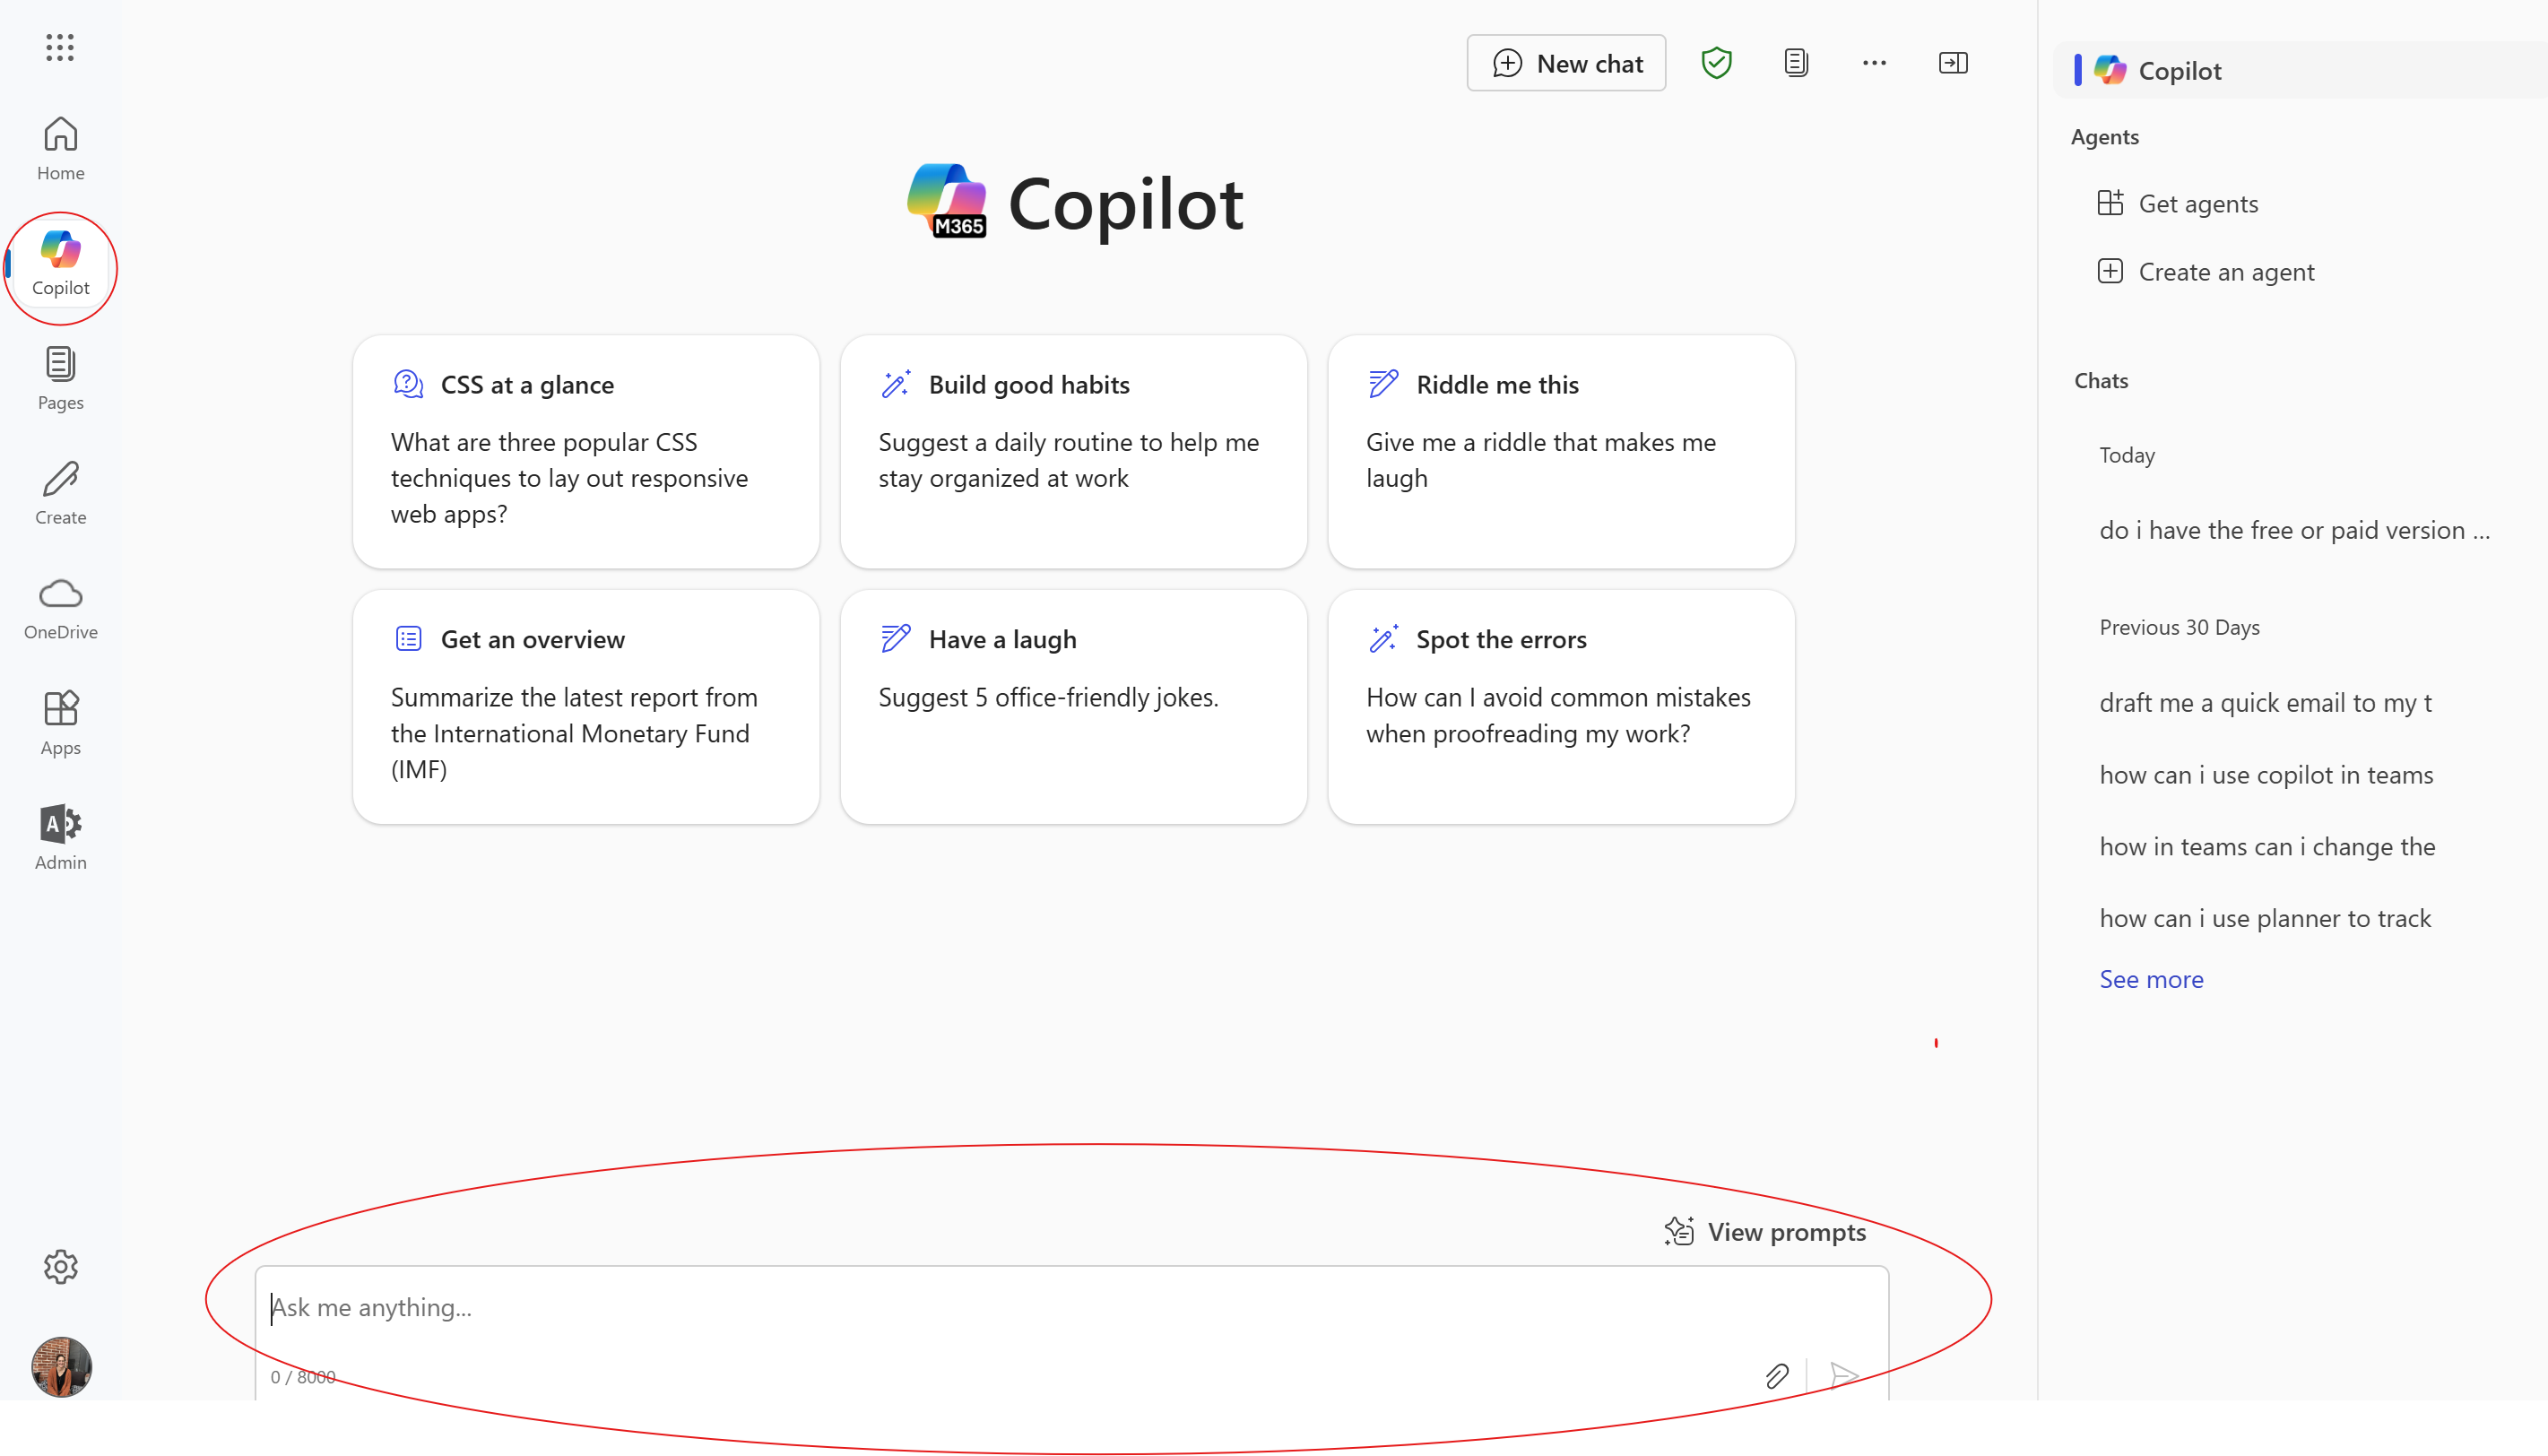Screen dimensions: 2548x1456
Task: Open the settings gear icon
Action: (60, 1267)
